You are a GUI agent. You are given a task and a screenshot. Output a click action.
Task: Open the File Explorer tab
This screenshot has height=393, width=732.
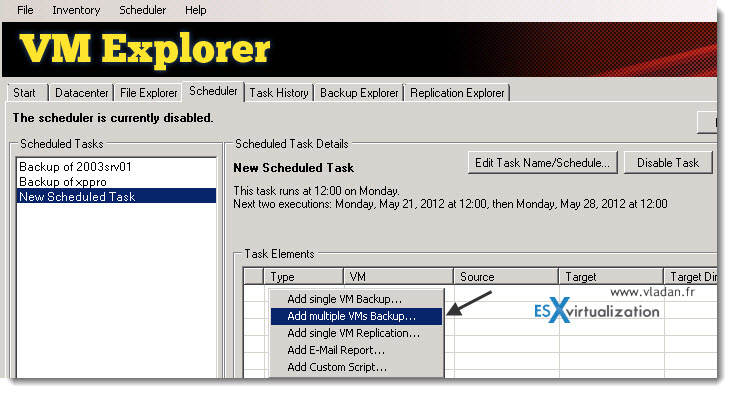pos(148,92)
